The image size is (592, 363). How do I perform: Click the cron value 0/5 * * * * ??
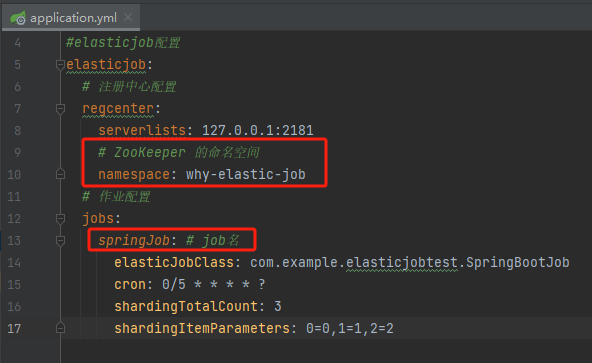click(214, 284)
